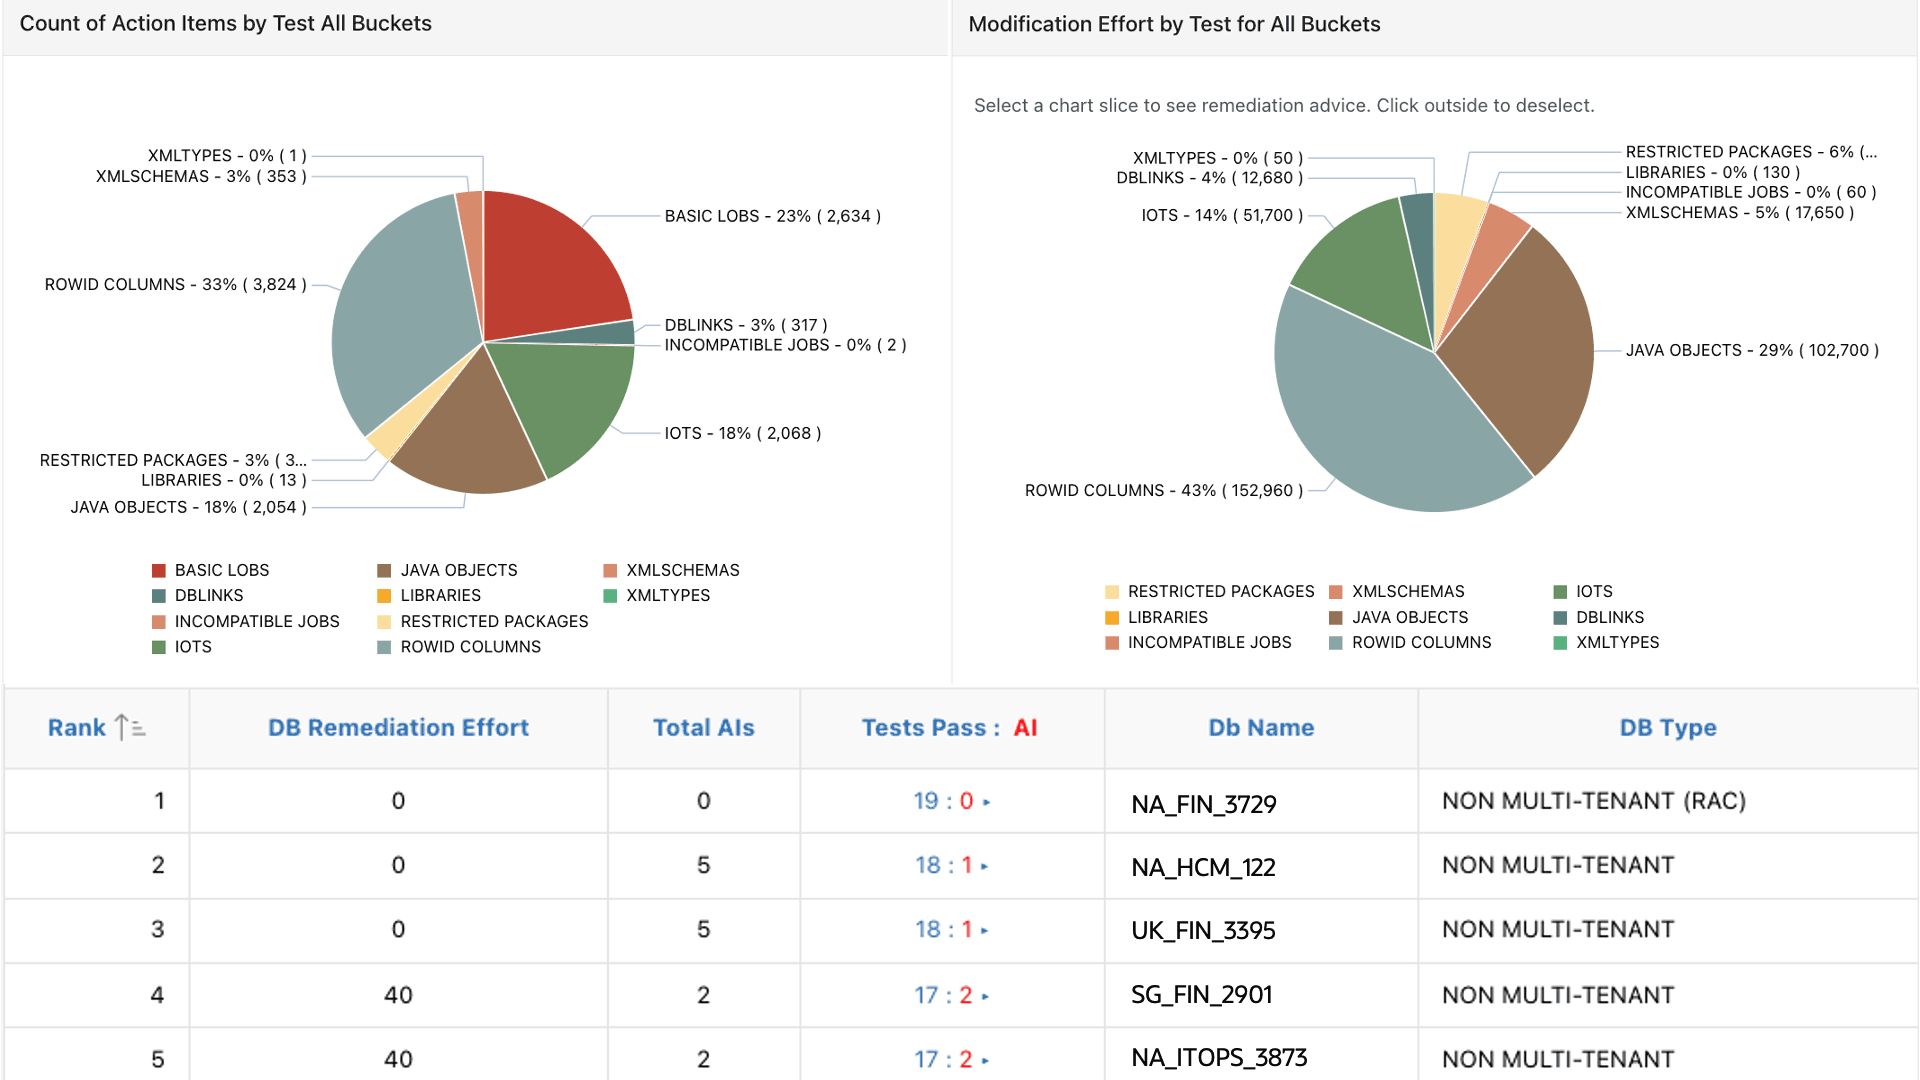Expand the 19 : 0 tests arrow

(986, 802)
